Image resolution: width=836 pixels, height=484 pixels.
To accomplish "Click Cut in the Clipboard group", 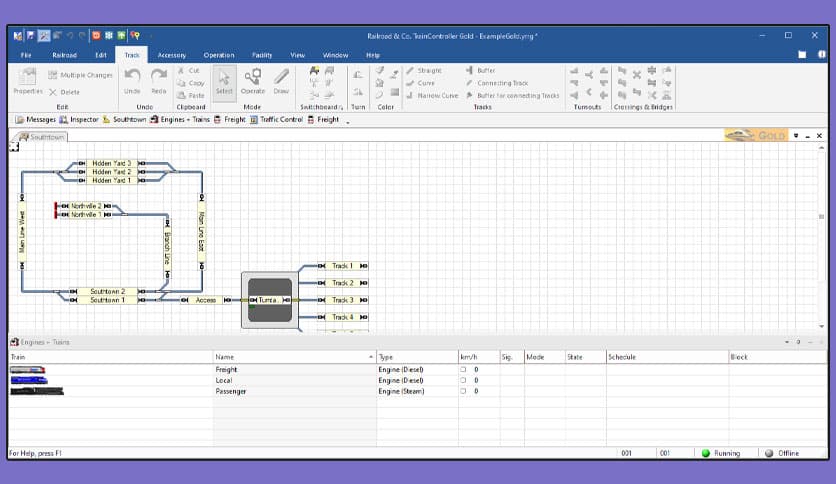I will click(x=189, y=70).
